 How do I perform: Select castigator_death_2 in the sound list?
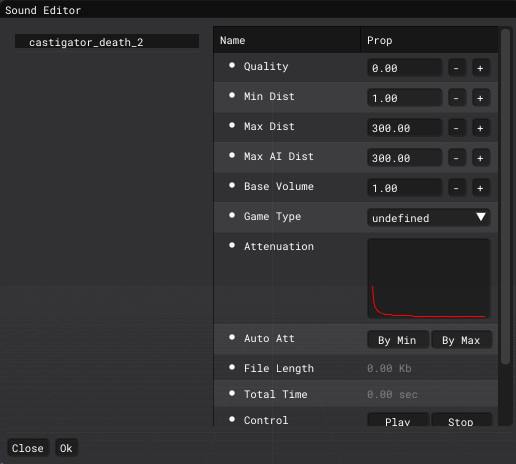coord(107,42)
